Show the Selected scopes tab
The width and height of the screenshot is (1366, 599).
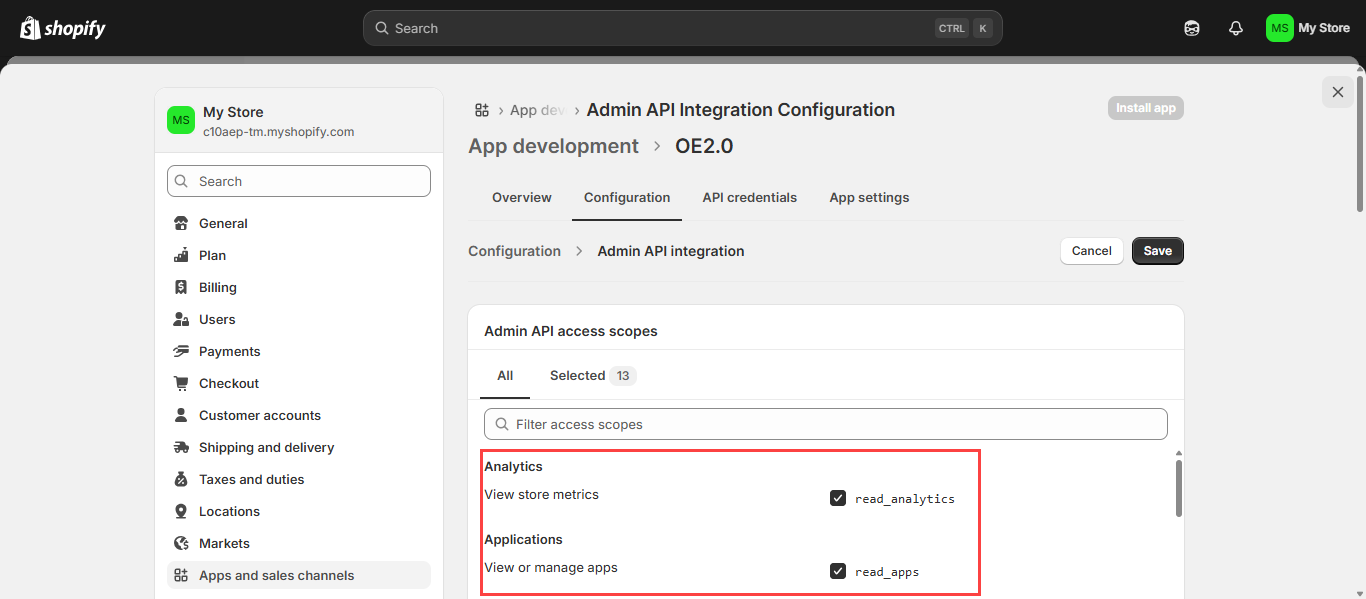[x=591, y=376]
